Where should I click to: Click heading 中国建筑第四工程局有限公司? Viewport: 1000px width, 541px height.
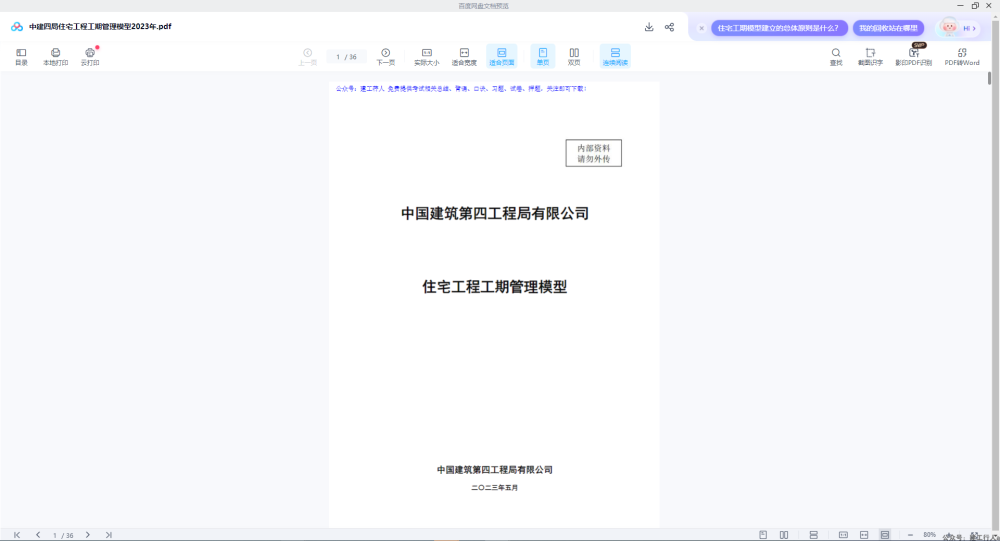[x=494, y=214]
